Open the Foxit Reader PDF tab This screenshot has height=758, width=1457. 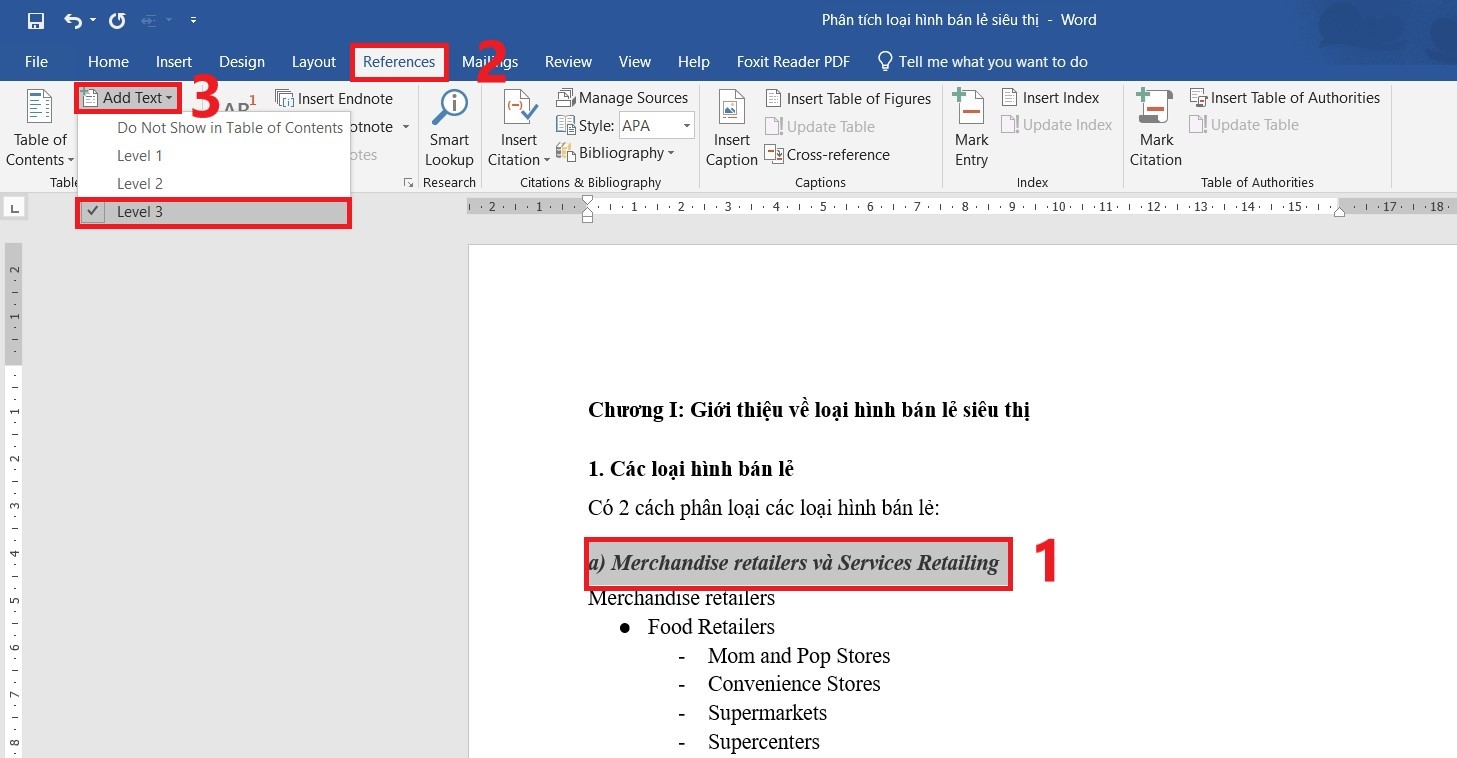(x=793, y=62)
